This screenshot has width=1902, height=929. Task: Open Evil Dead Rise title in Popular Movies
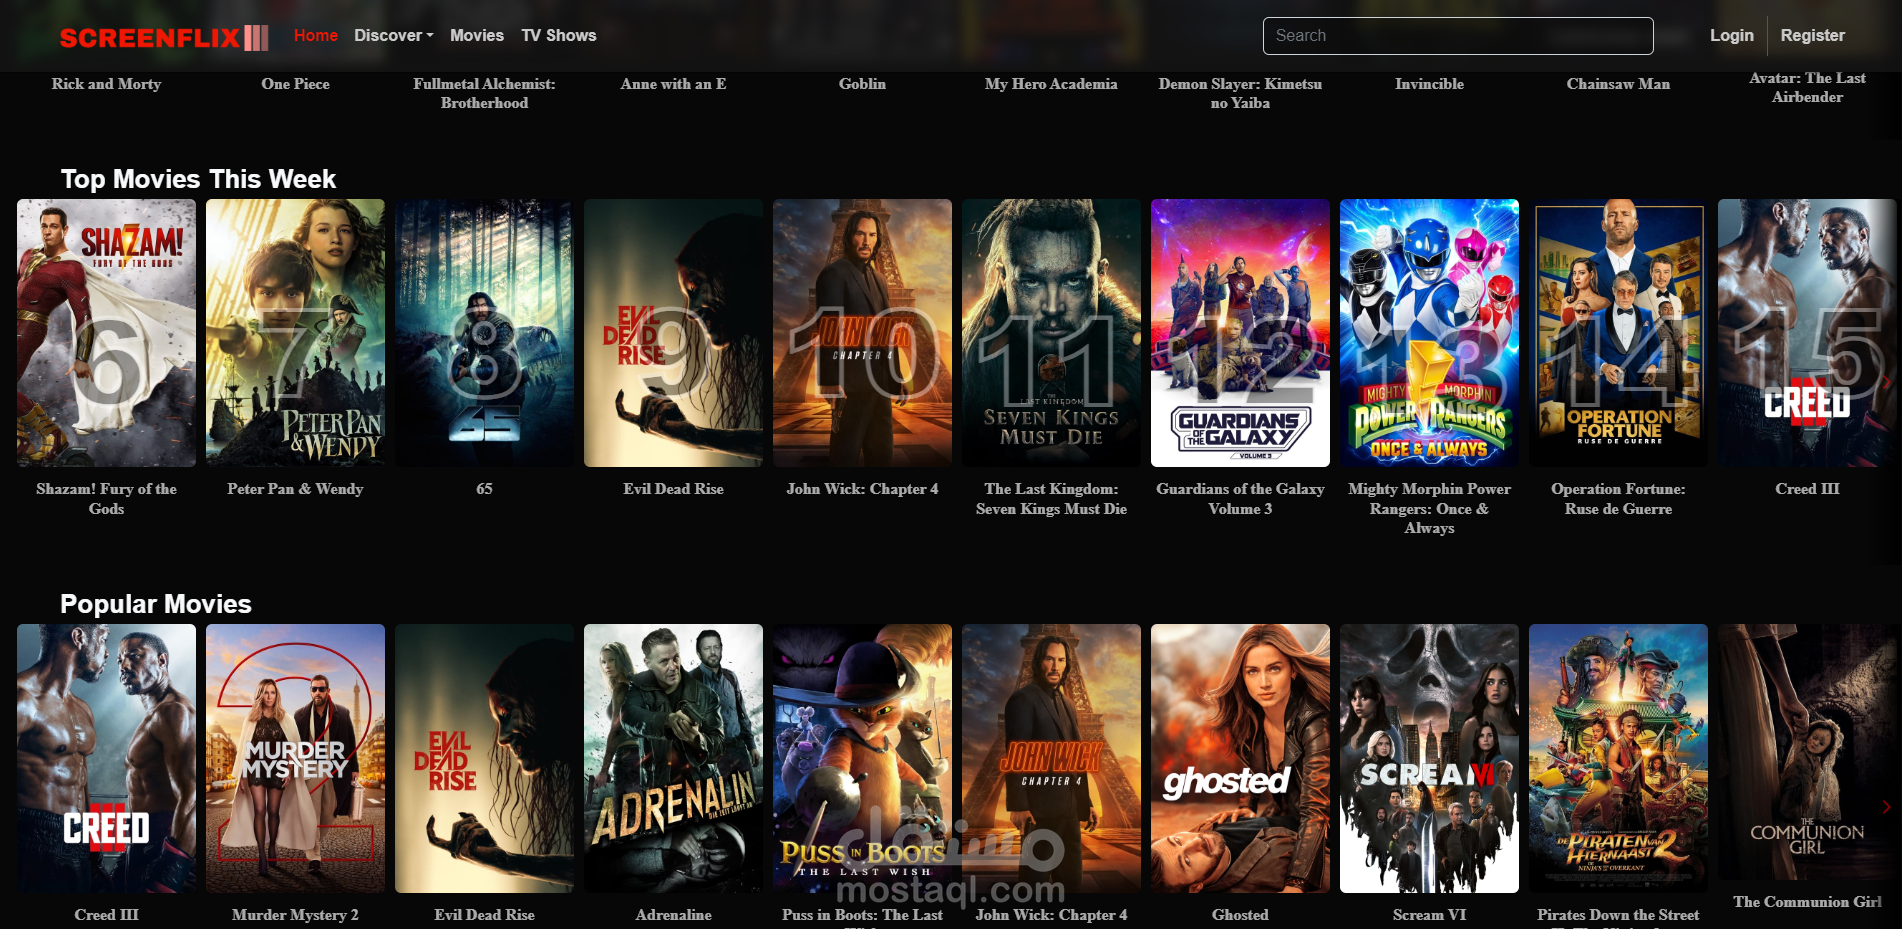484,915
